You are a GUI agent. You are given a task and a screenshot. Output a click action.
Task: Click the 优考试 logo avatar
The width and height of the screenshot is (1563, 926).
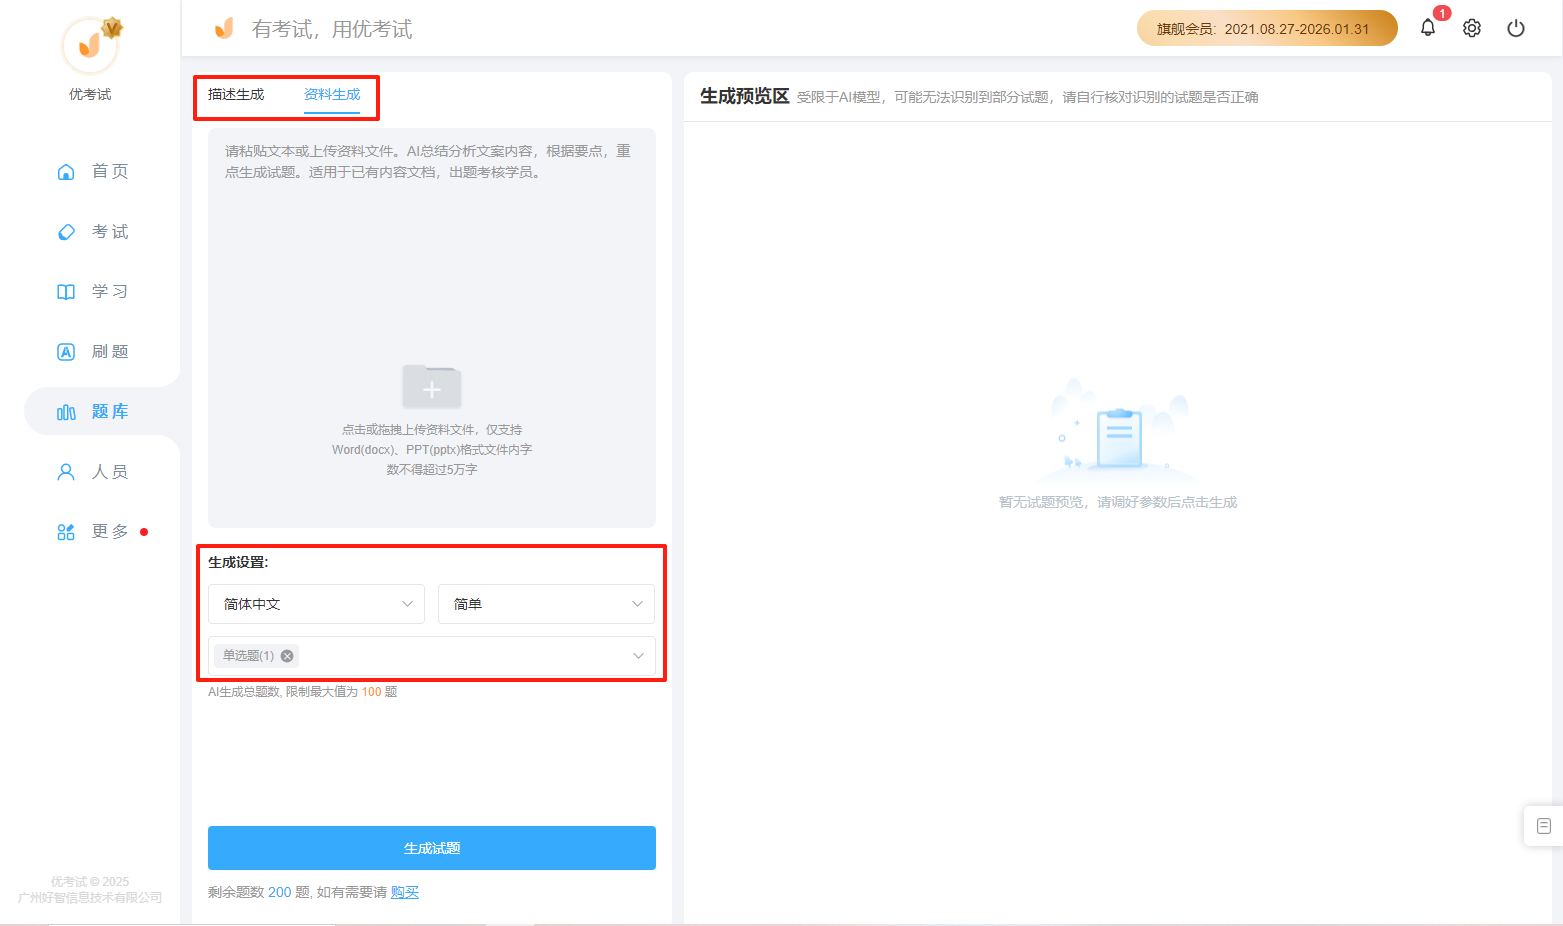point(90,45)
